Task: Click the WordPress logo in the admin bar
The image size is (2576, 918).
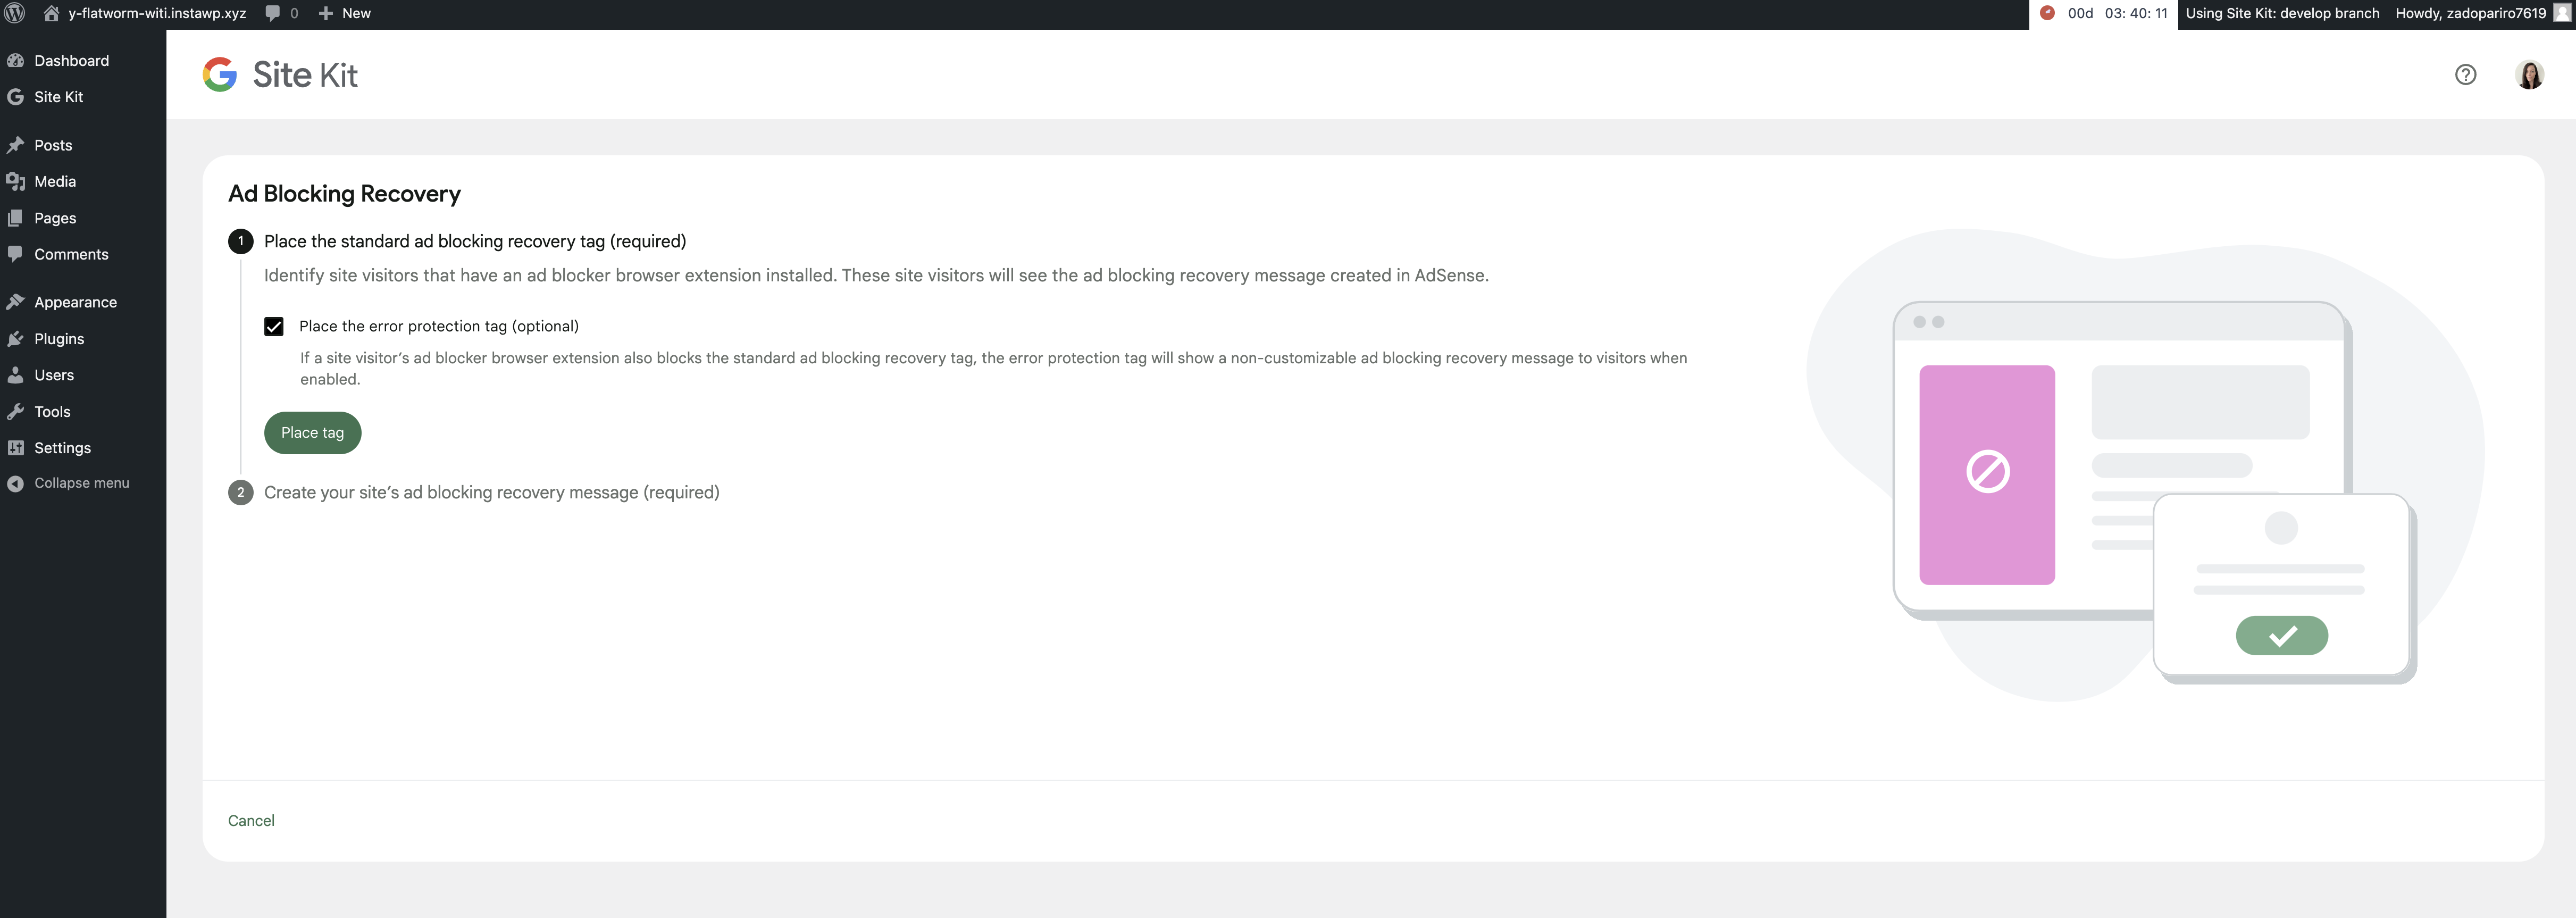Action: coord(14,14)
